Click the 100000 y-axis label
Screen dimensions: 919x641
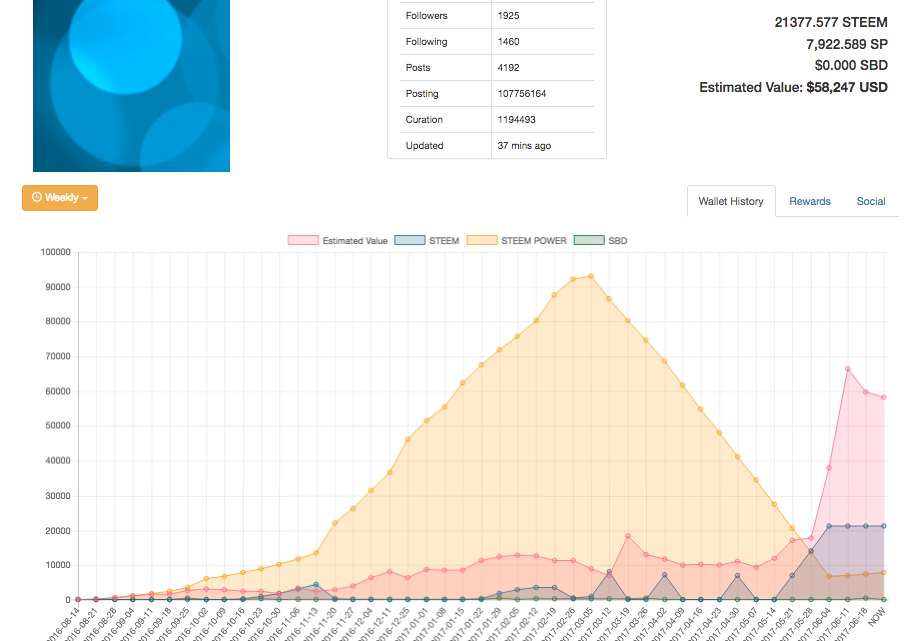click(55, 252)
